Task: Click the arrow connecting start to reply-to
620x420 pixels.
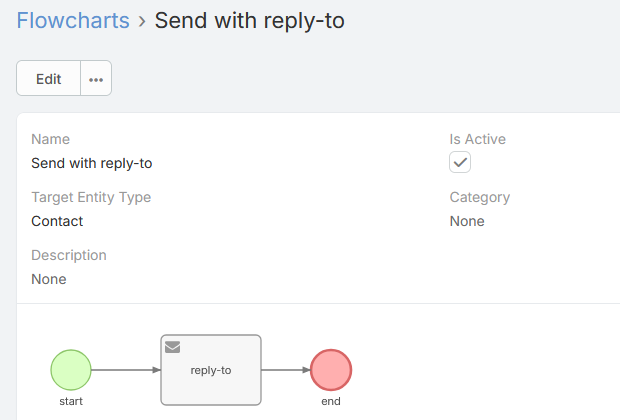Action: point(126,370)
